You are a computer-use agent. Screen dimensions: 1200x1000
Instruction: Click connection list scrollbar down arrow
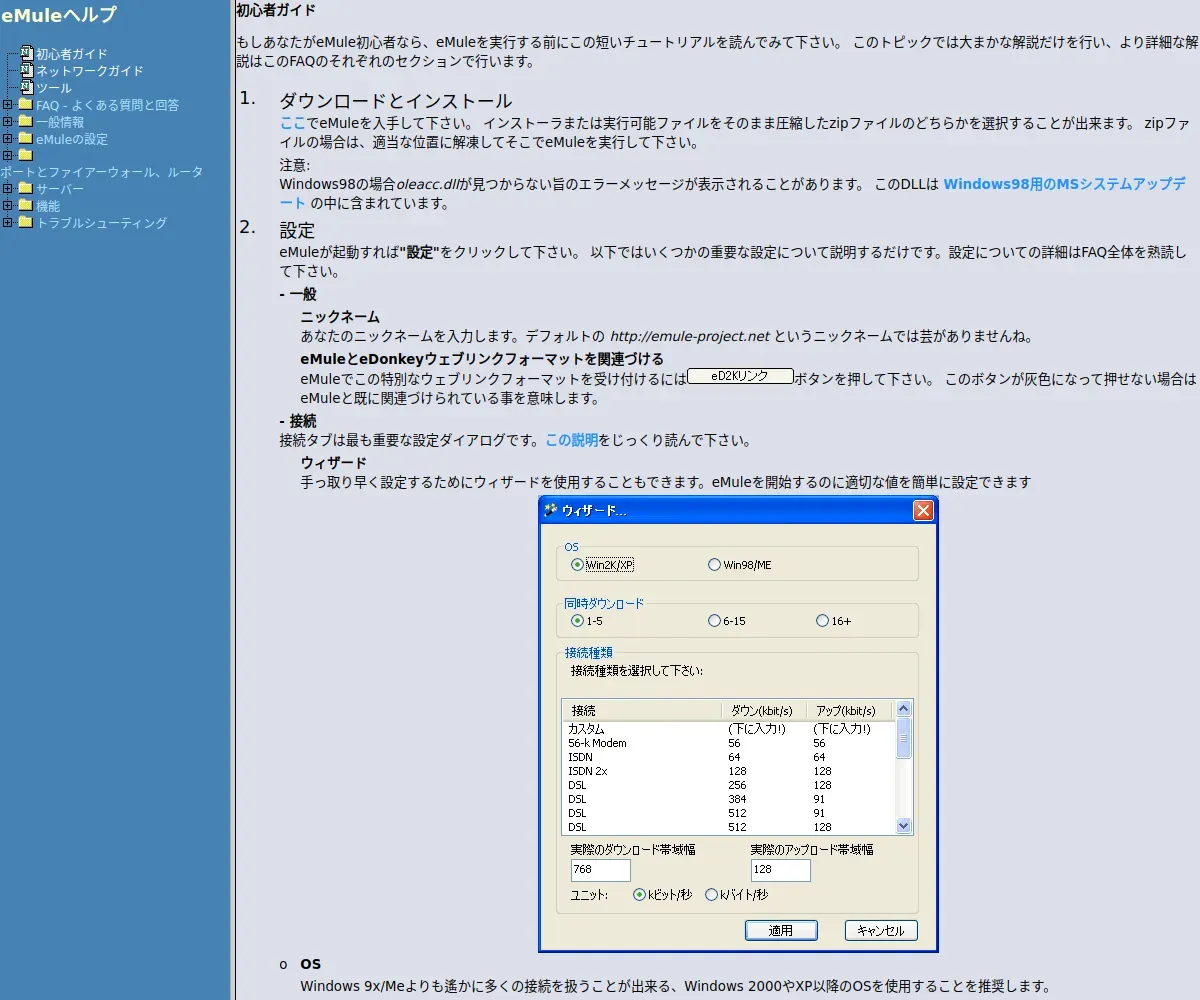904,826
